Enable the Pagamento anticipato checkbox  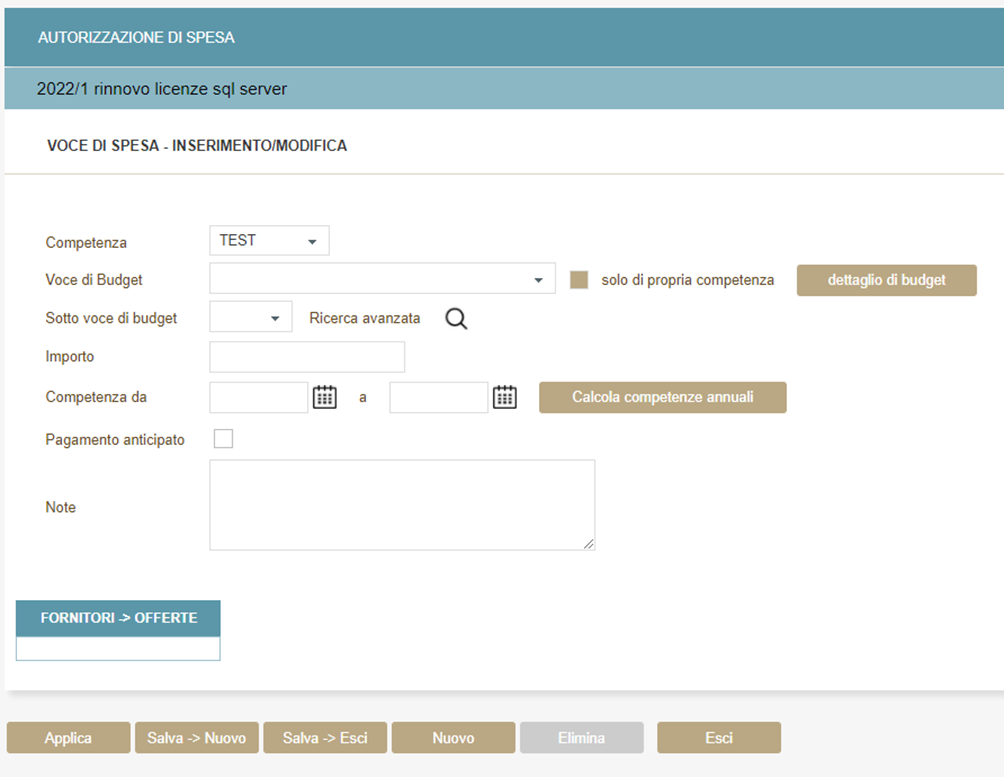223,439
